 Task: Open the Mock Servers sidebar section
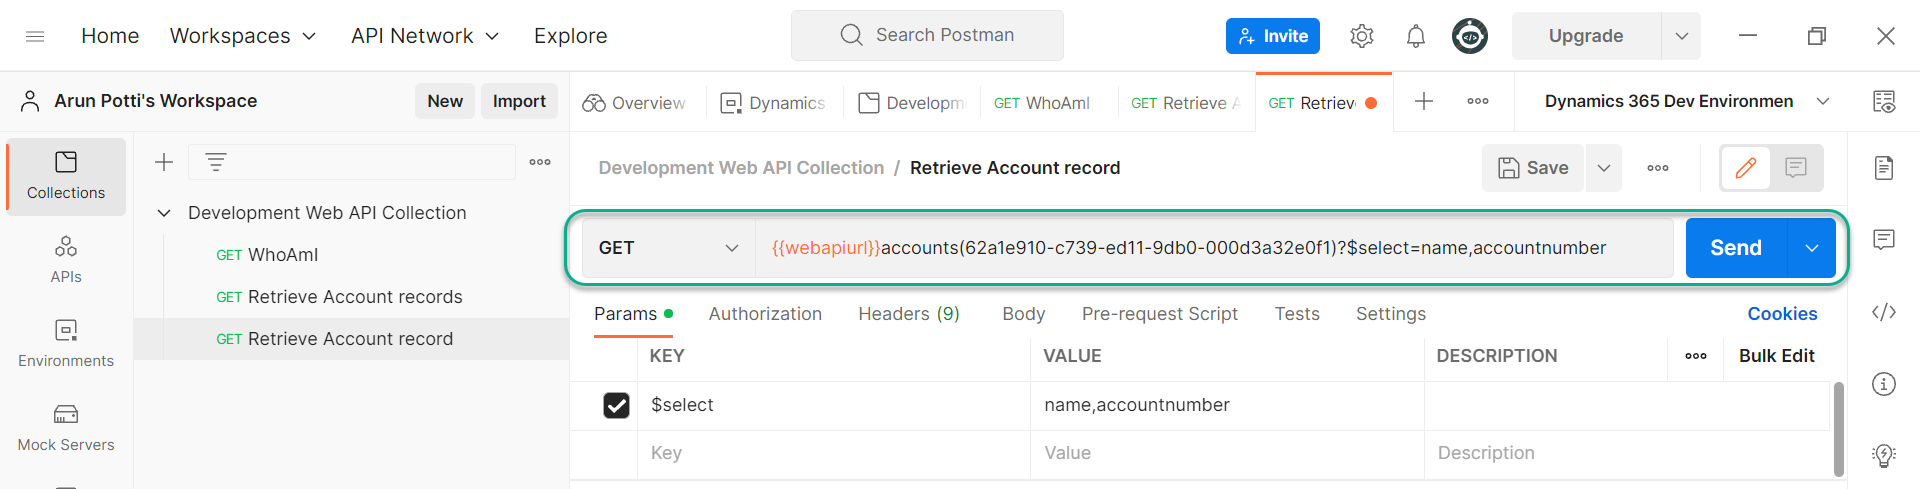pyautogui.click(x=66, y=428)
